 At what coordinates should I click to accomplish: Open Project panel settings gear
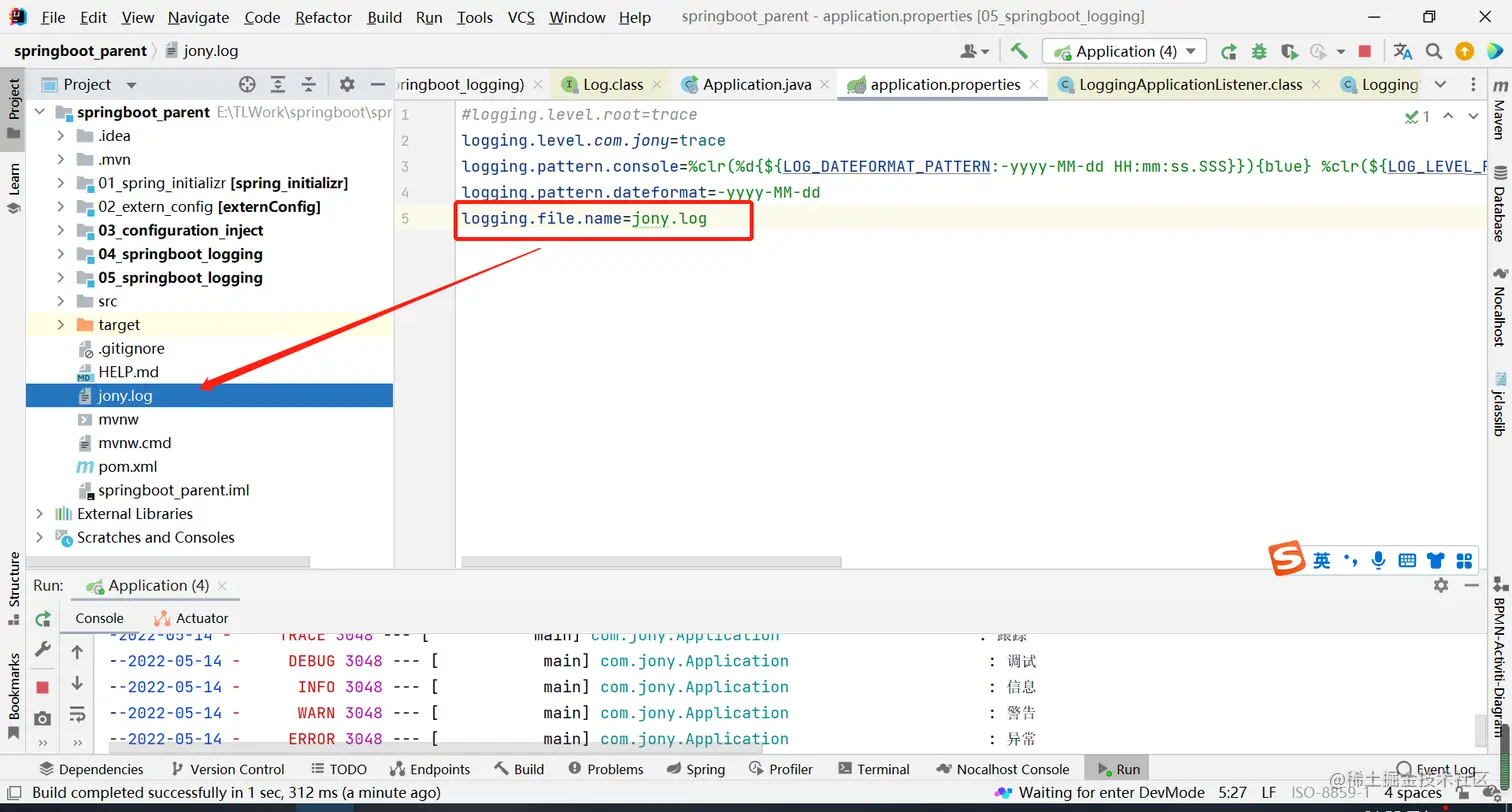click(347, 85)
